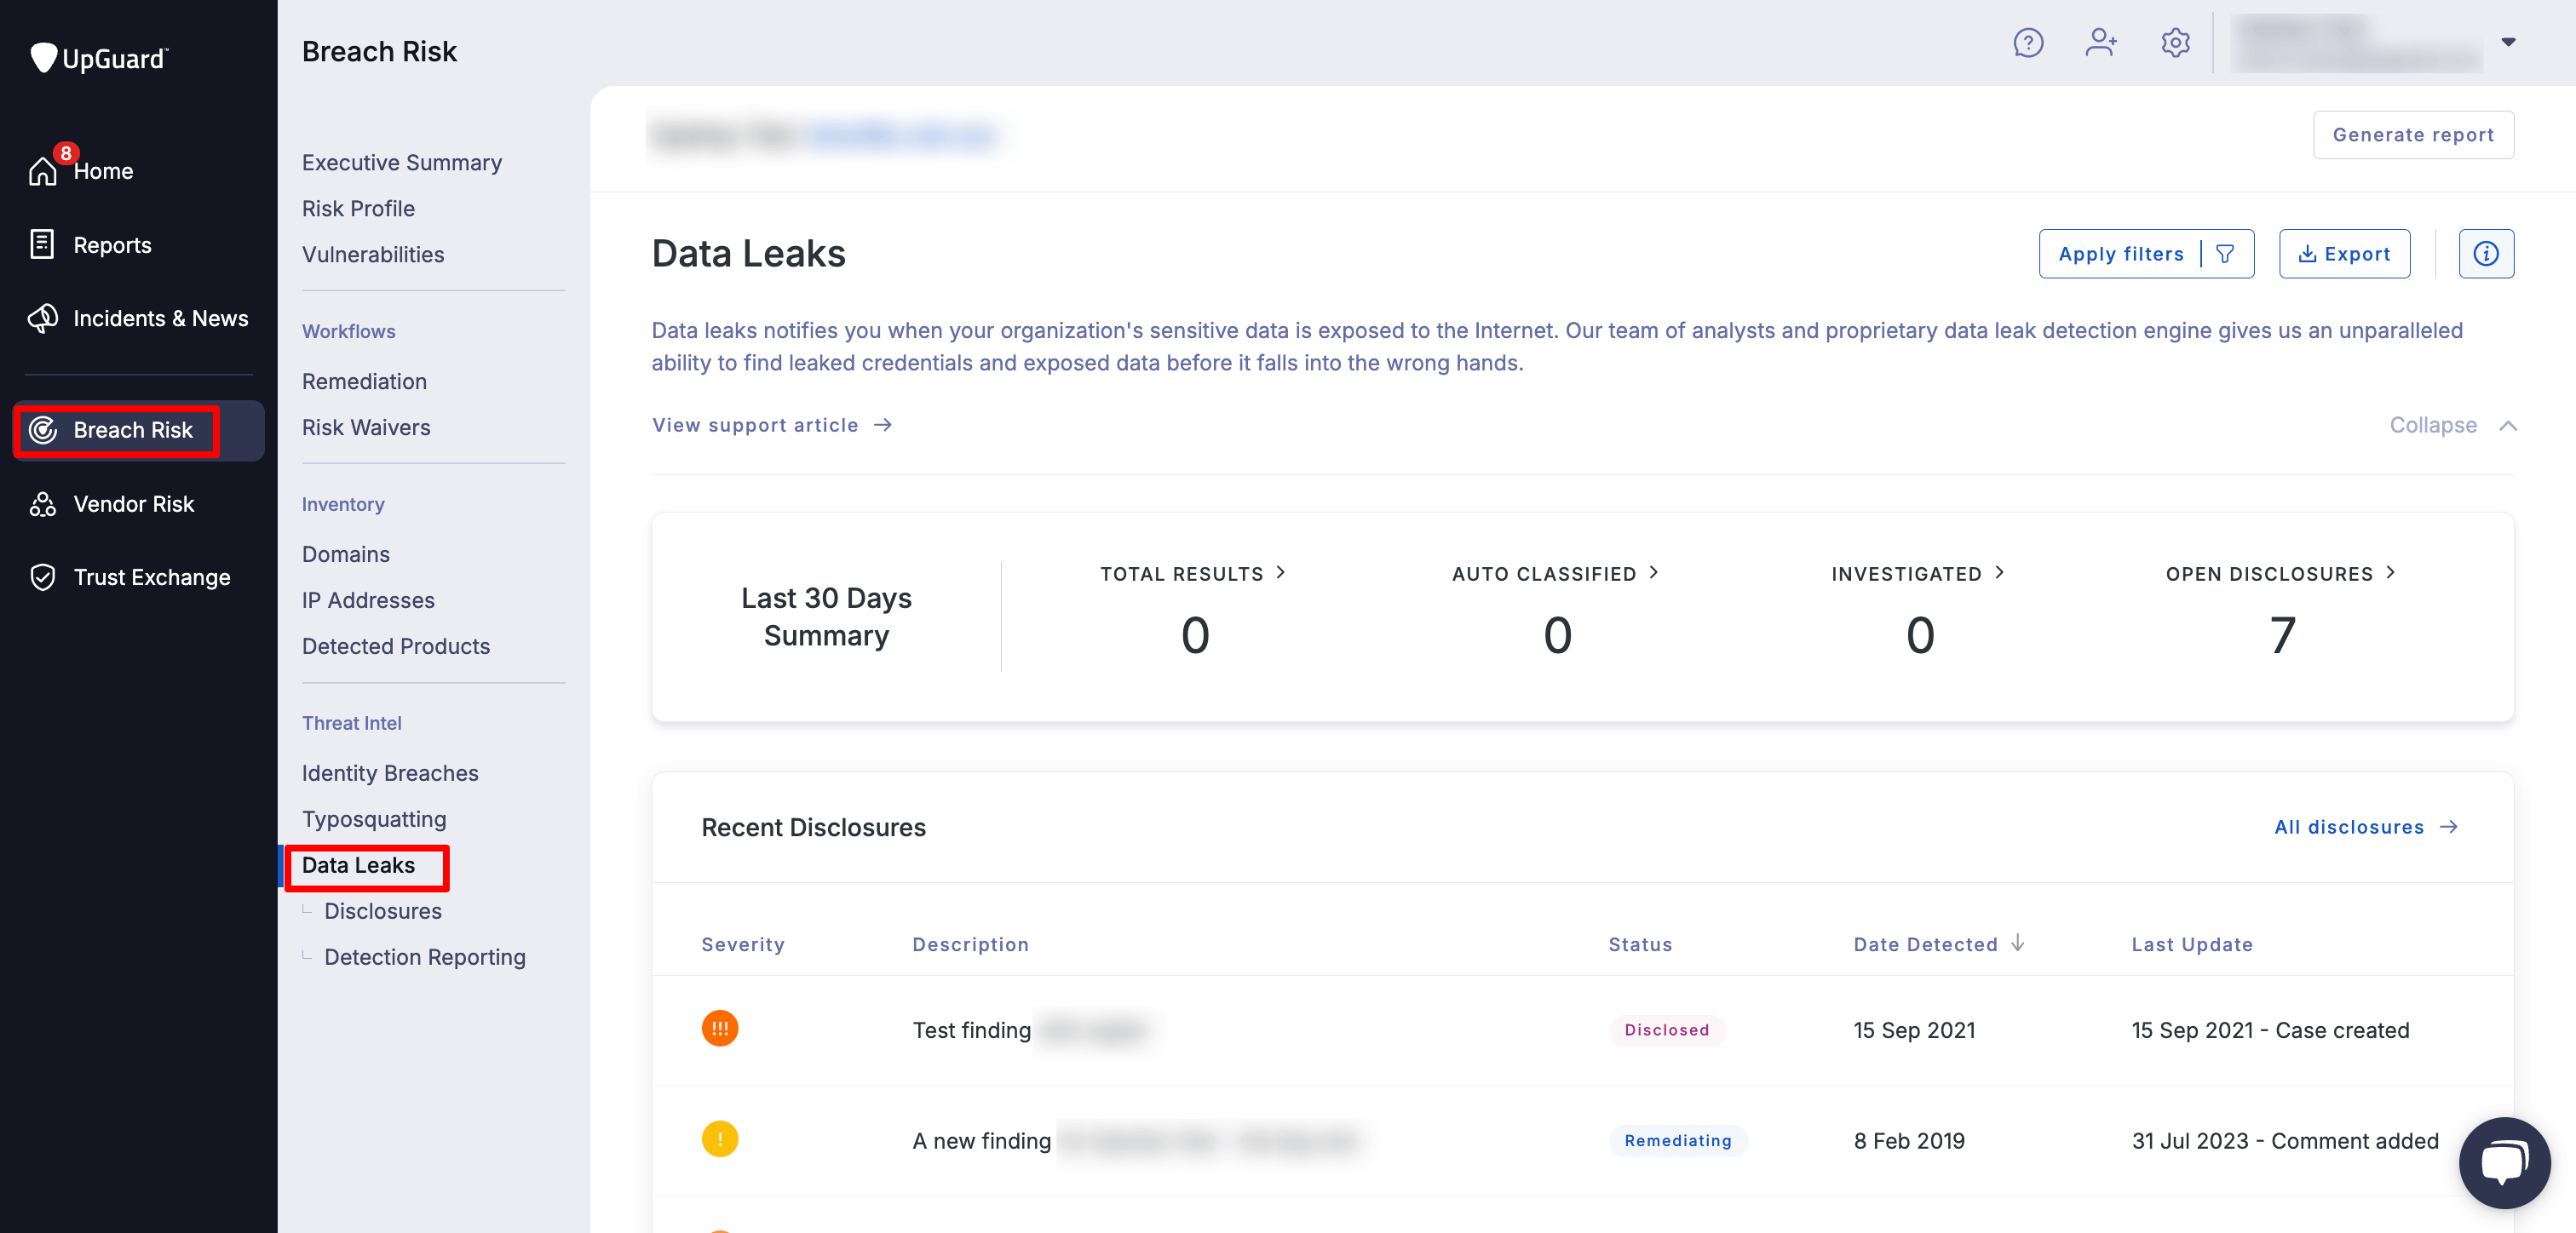Open the Test finding row description
The width and height of the screenshot is (2576, 1233).
click(1032, 1030)
